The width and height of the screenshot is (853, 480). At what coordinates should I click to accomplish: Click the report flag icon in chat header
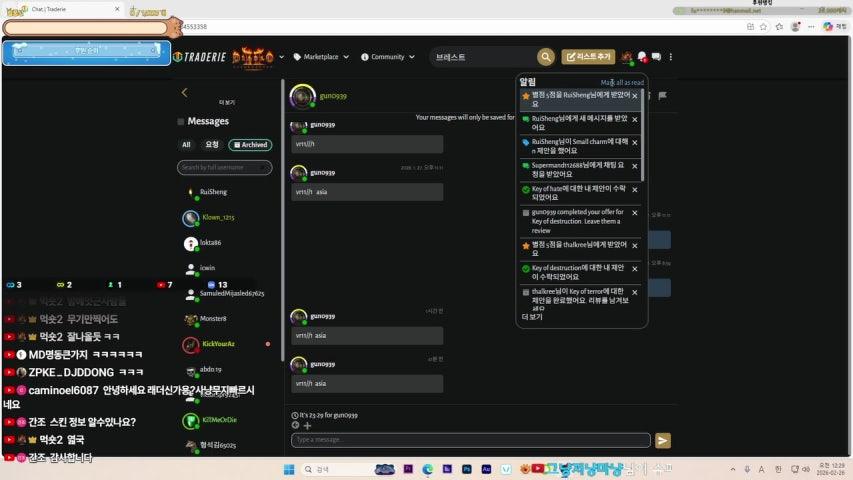662,96
